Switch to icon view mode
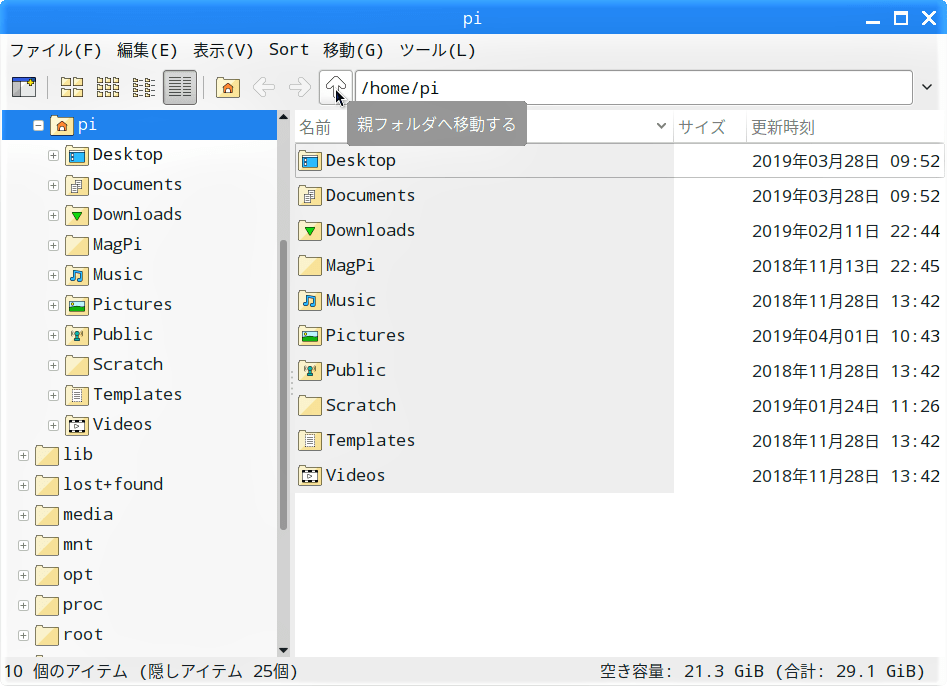Viewport: 947px width, 686px height. pos(72,88)
